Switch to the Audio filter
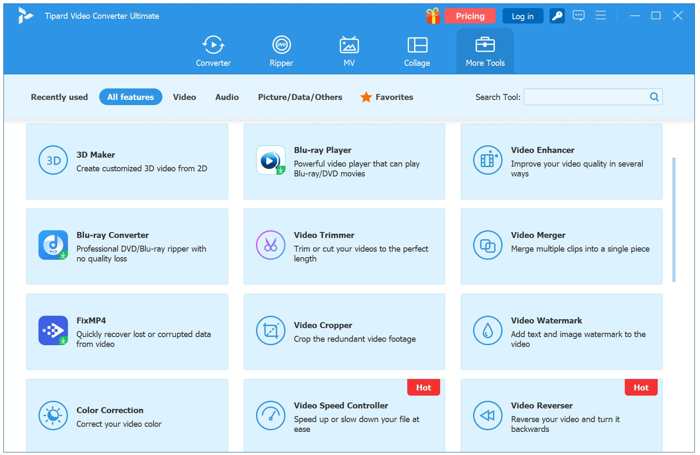Viewport: 700px width, 455px height. point(227,97)
